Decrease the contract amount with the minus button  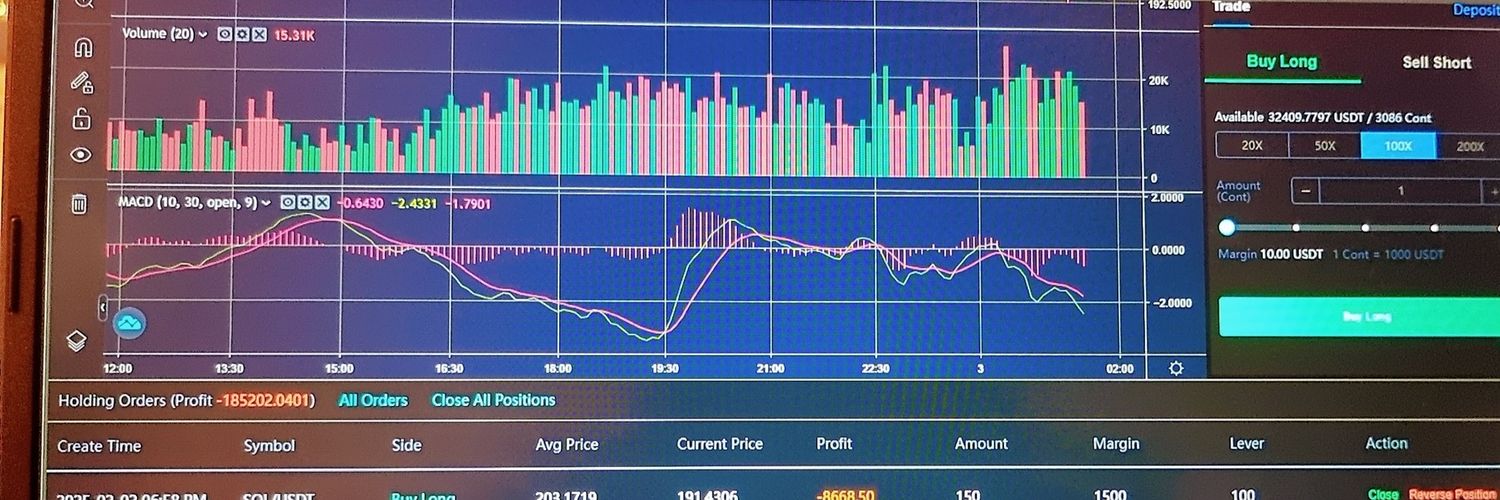[x=1306, y=190]
